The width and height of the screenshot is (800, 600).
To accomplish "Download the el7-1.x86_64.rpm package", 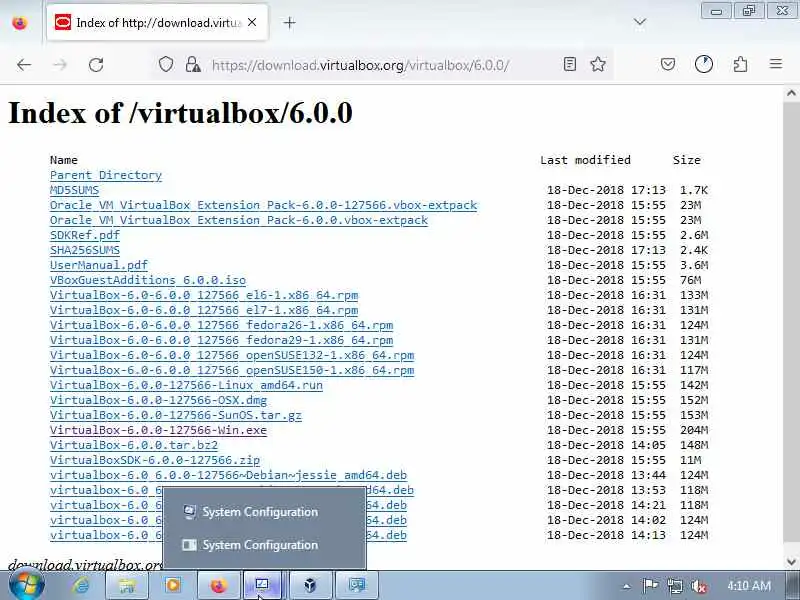I will 204,310.
